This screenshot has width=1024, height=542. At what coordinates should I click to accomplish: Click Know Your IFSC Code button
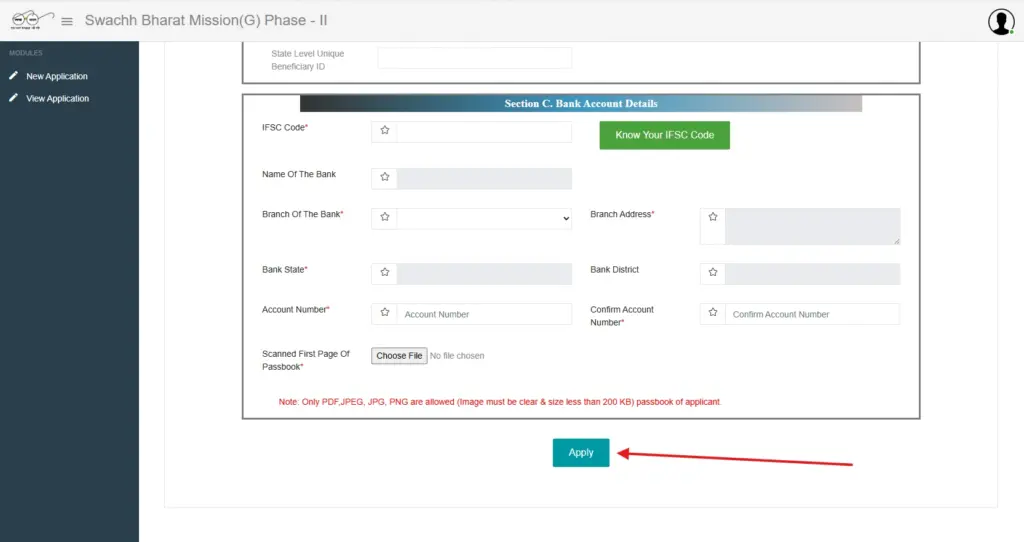click(x=665, y=135)
